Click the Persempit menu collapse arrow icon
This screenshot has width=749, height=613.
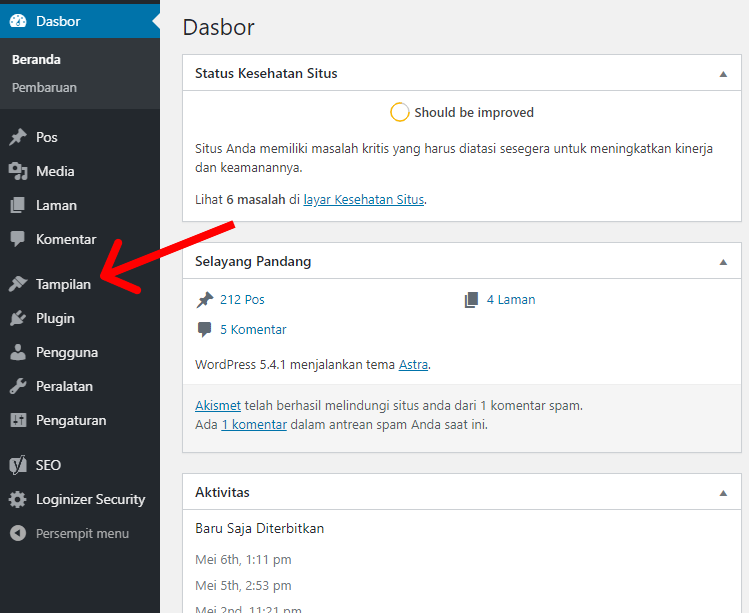(18, 533)
